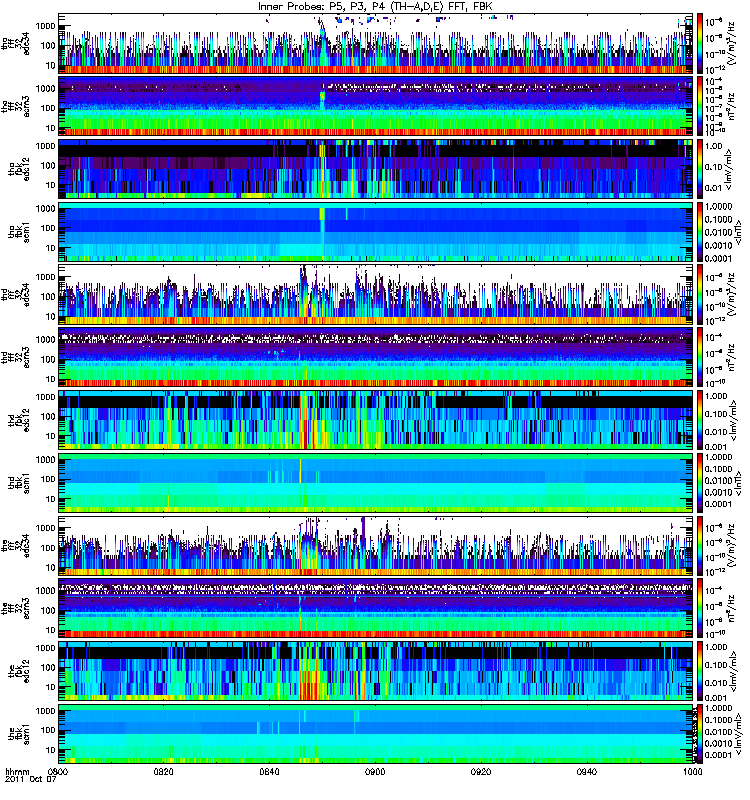The image size is (750, 800).
Task: Click the color bar beside tha scm3 panel
Action: pos(699,106)
